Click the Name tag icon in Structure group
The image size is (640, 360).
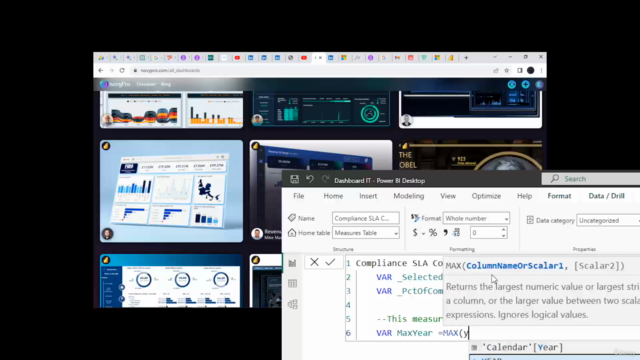pos(291,218)
